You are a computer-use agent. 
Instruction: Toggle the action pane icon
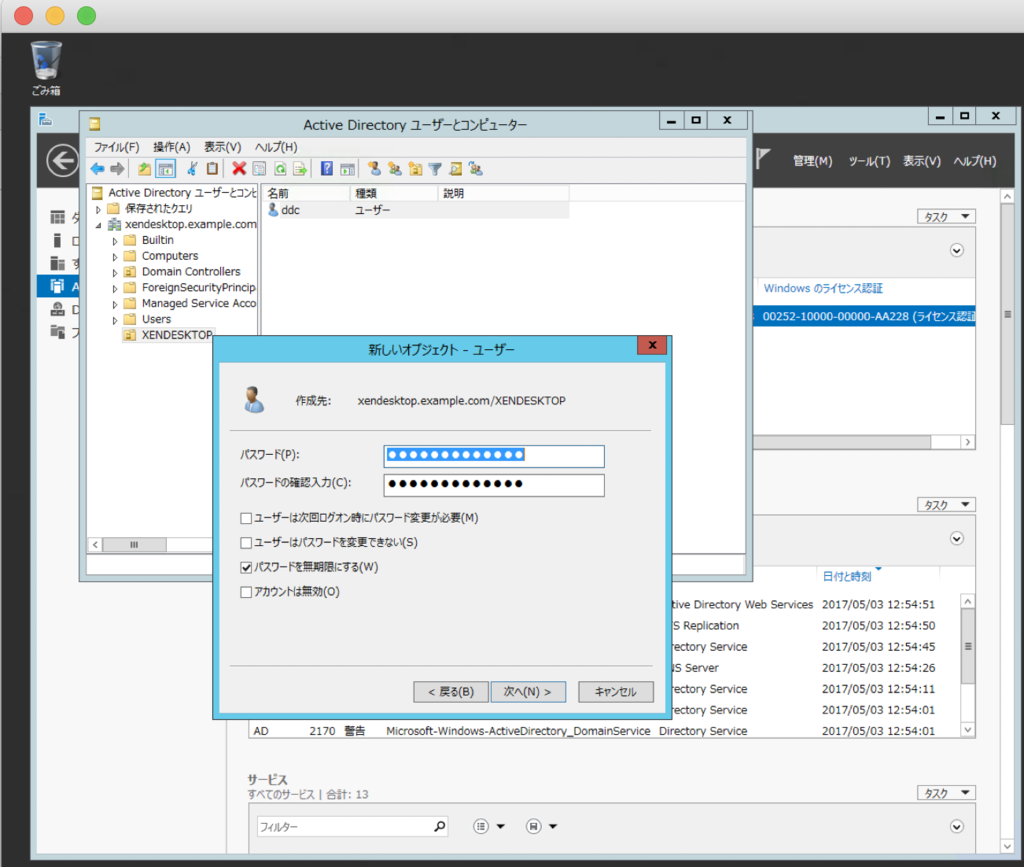(x=347, y=169)
